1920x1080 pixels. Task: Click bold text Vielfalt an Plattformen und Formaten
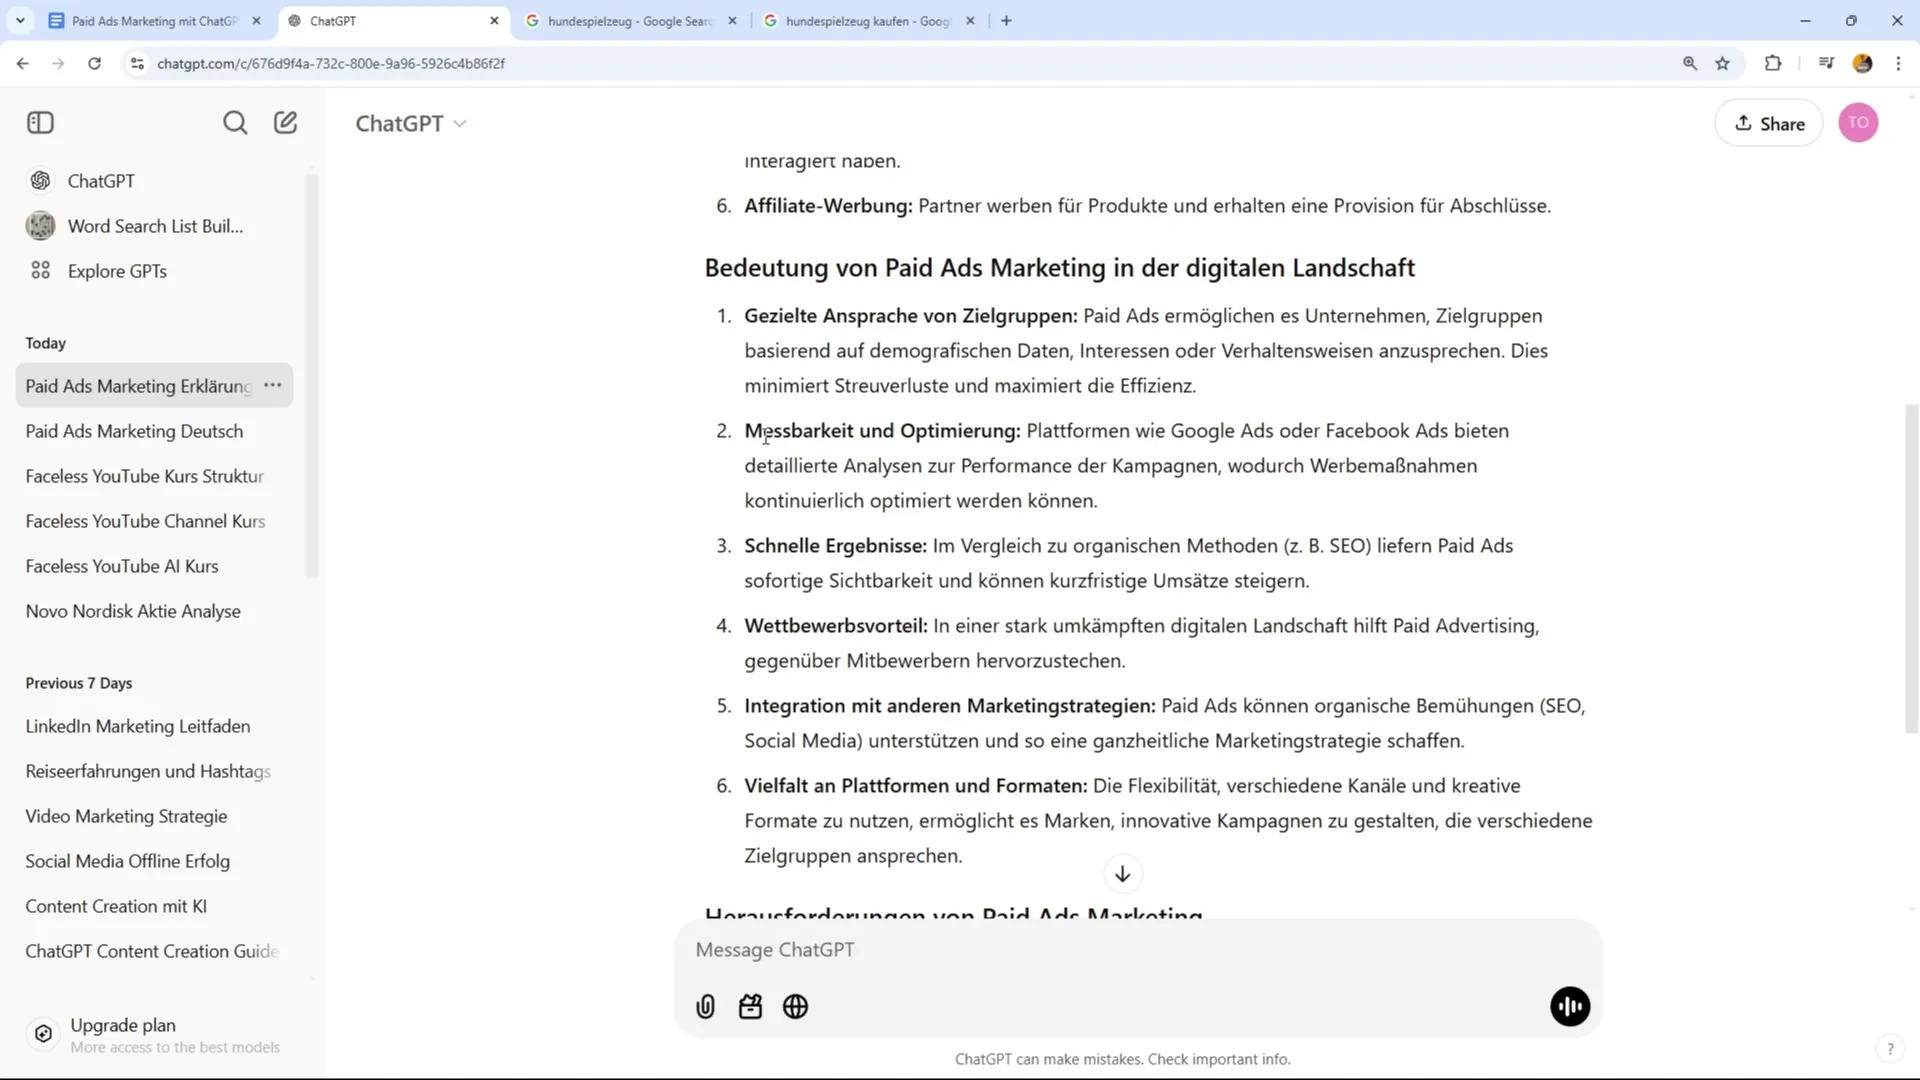pyautogui.click(x=915, y=786)
